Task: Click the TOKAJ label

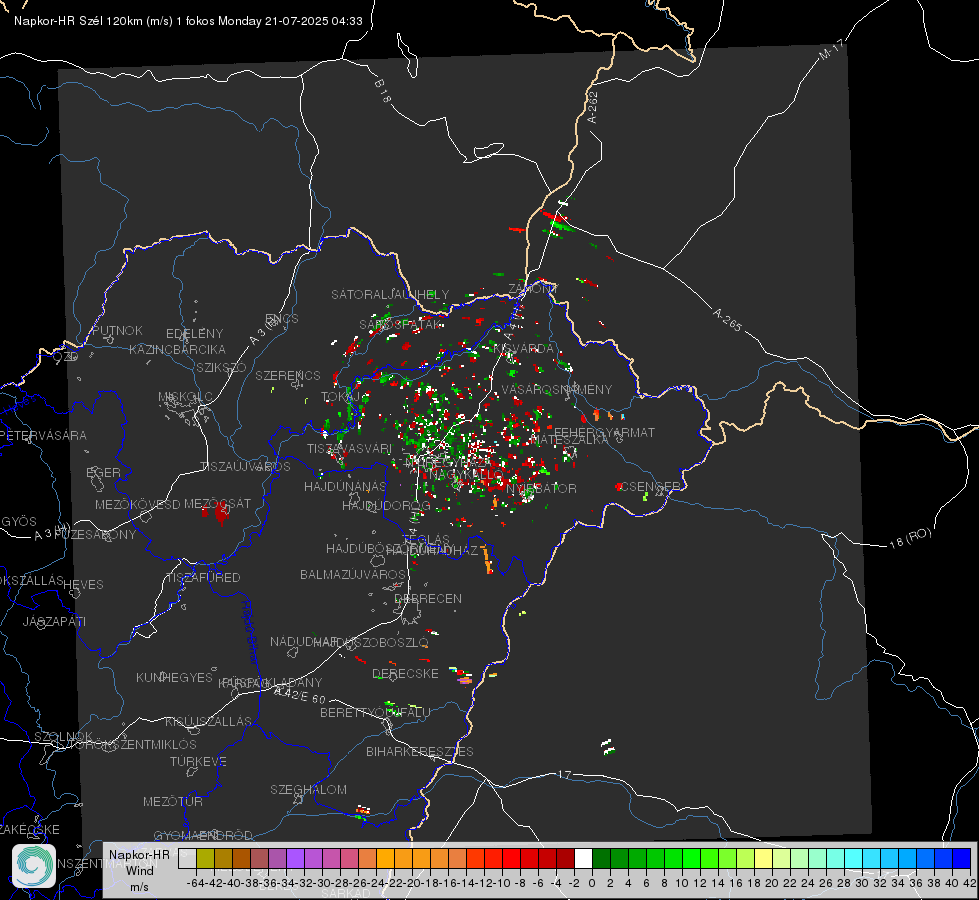Action: pyautogui.click(x=341, y=397)
